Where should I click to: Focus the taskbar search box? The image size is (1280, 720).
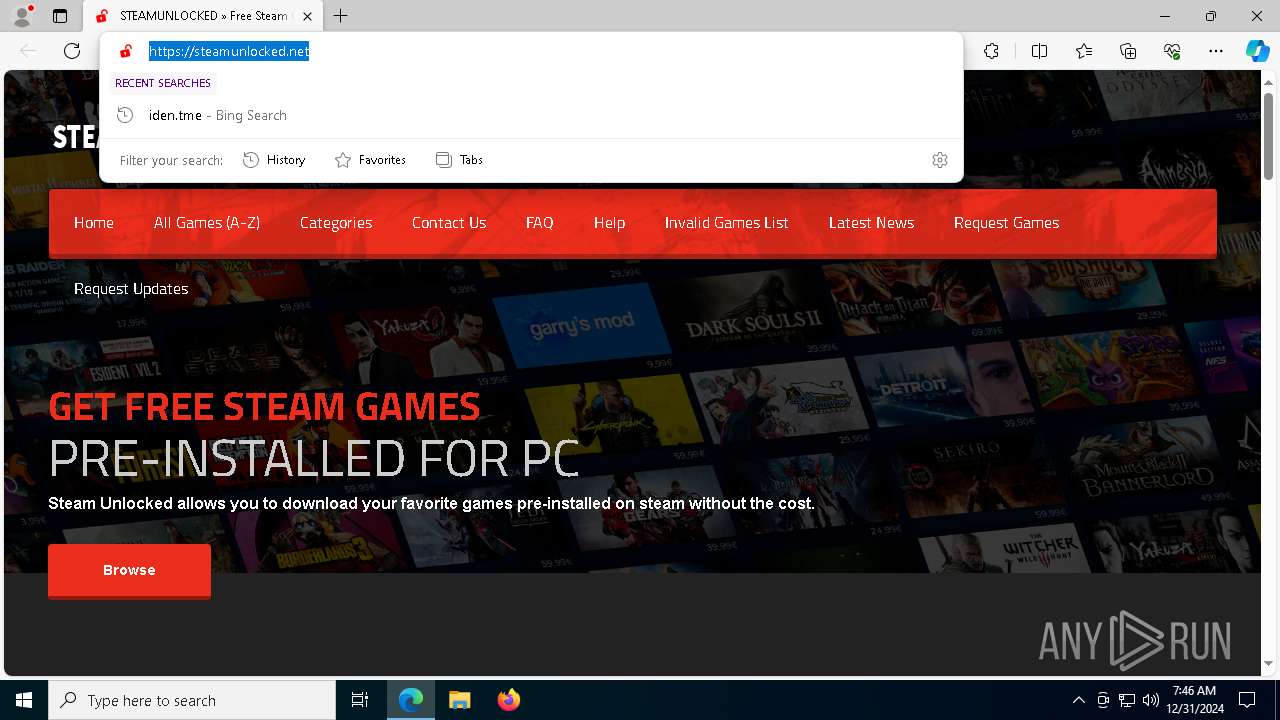192,700
